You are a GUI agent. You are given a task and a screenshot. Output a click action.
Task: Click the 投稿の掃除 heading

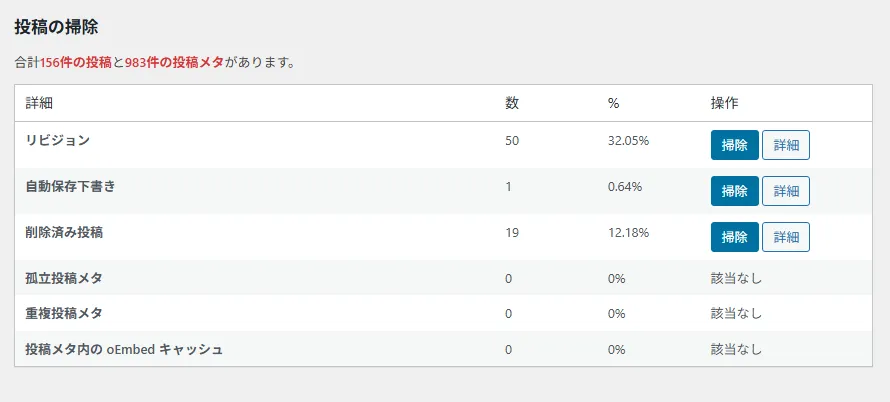click(x=56, y=27)
